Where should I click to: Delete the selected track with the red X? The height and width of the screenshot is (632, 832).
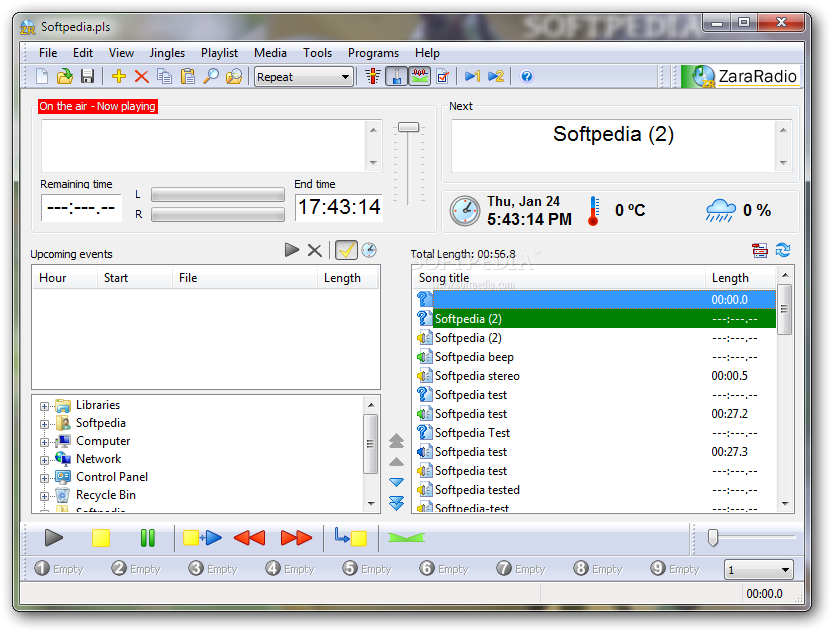coord(141,76)
